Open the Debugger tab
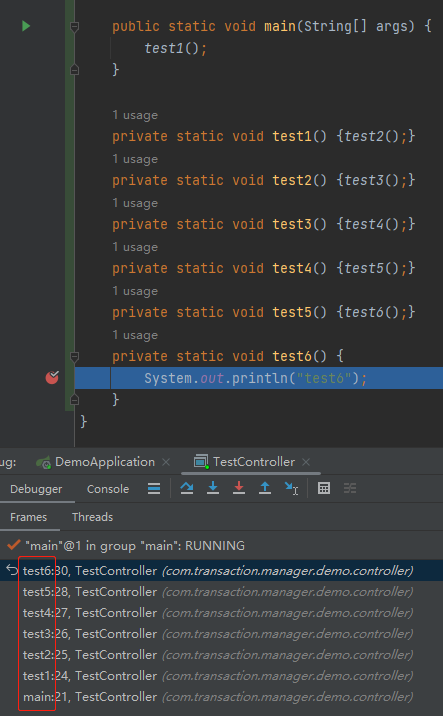 click(36, 489)
